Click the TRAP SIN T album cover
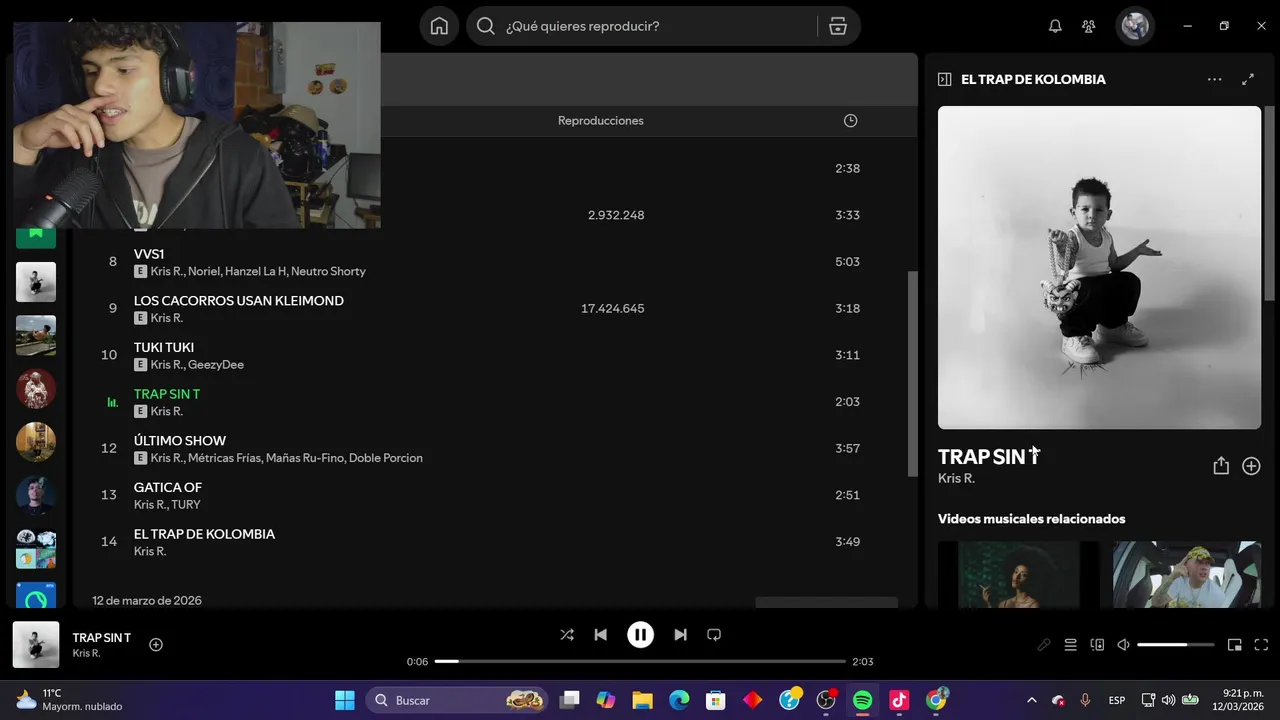This screenshot has height=720, width=1280. tap(1099, 267)
